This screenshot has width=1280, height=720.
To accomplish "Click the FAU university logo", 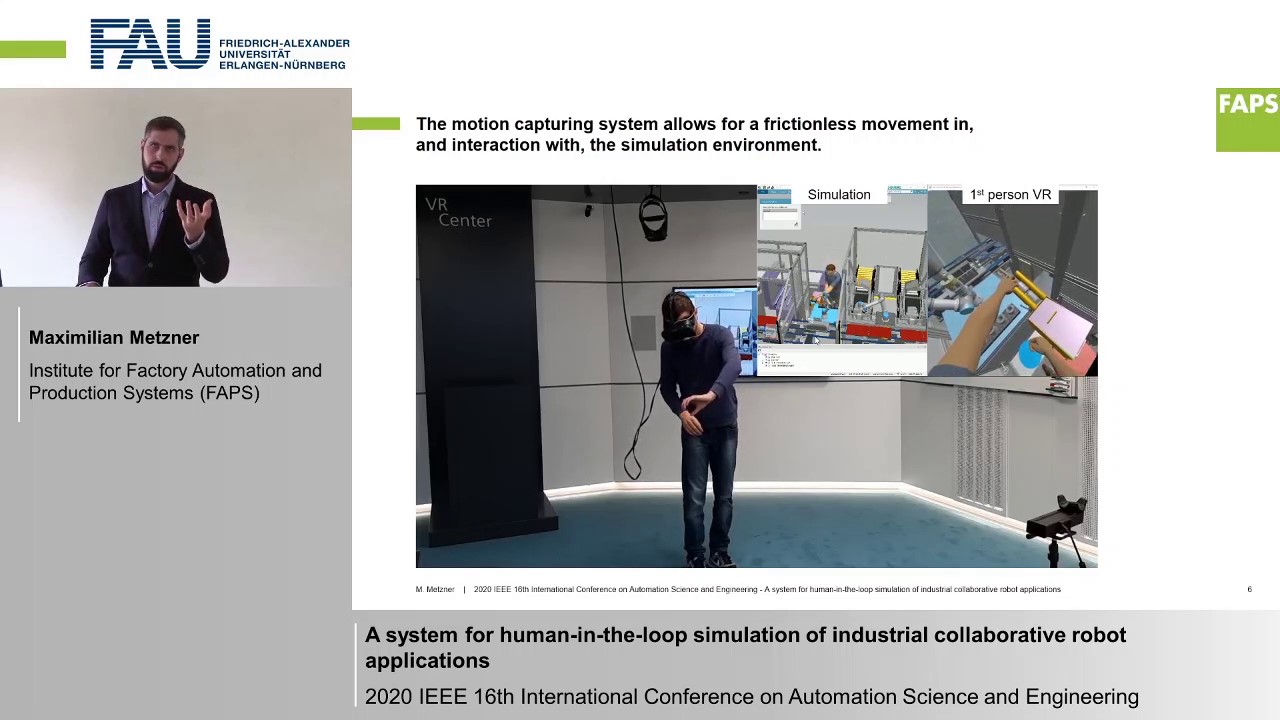I will pos(219,45).
